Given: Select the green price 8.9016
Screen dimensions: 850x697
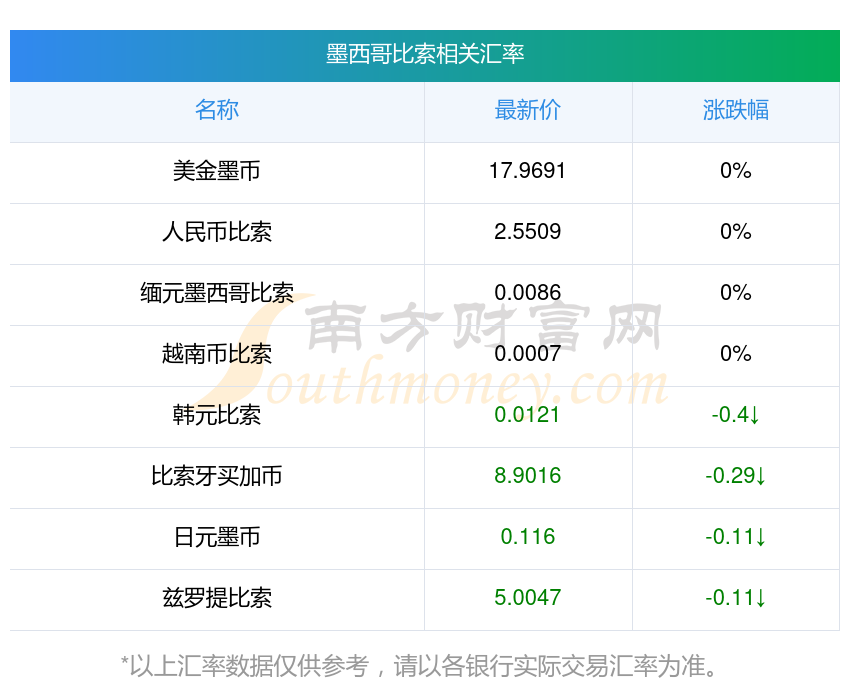Looking at the screenshot, I should coord(527,476).
